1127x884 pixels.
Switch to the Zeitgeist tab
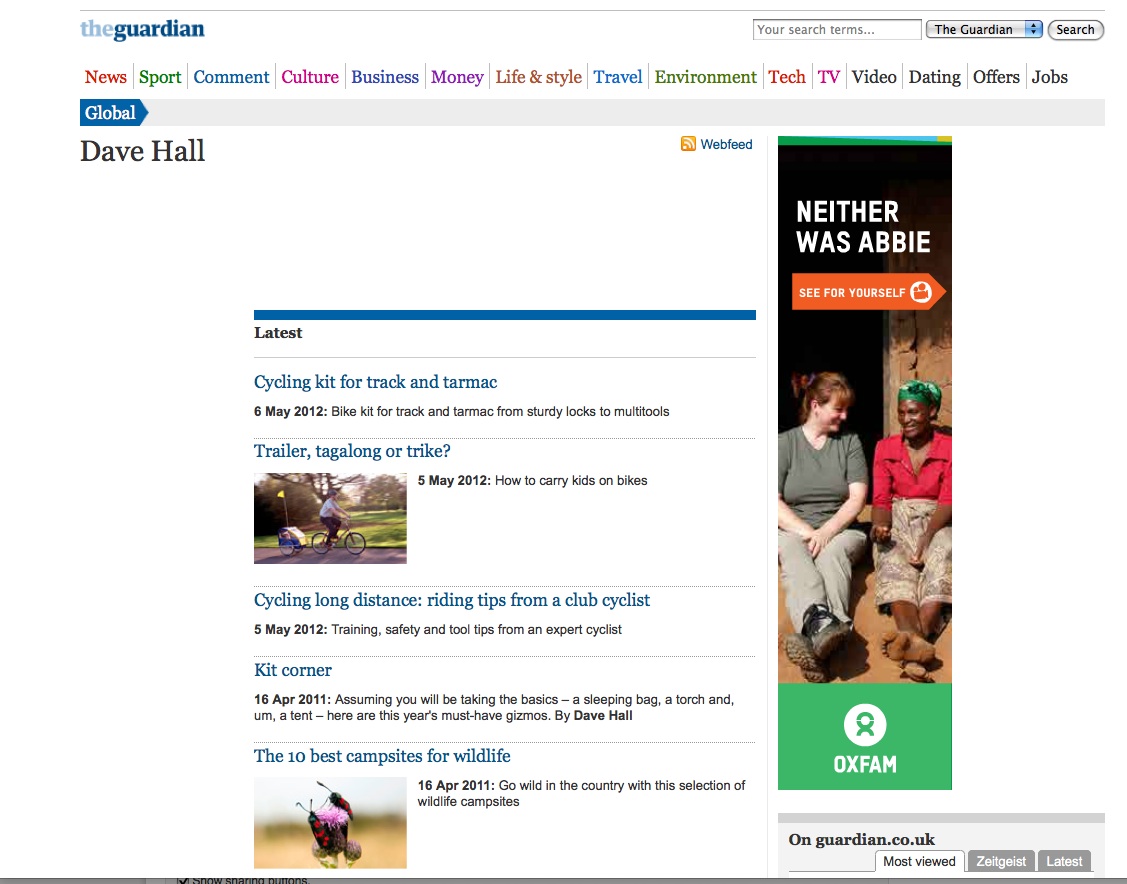(1000, 861)
